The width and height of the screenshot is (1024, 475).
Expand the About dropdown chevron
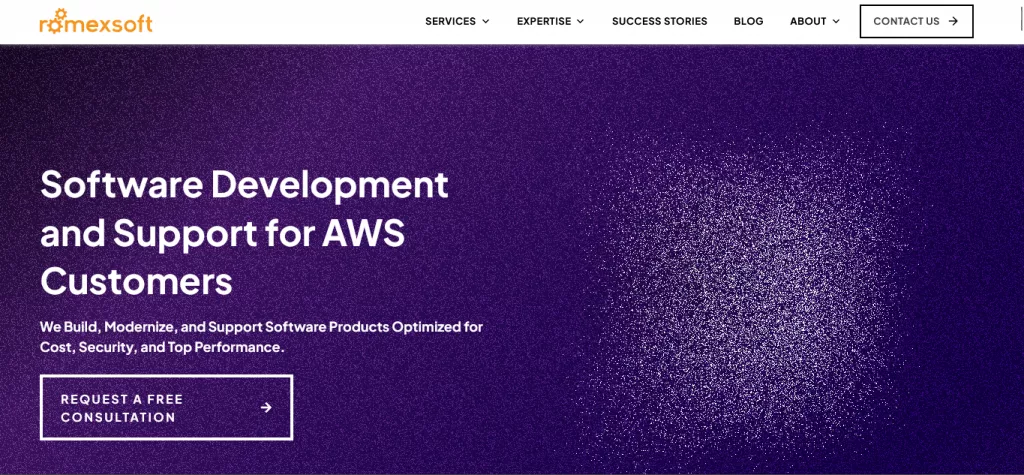tap(836, 22)
